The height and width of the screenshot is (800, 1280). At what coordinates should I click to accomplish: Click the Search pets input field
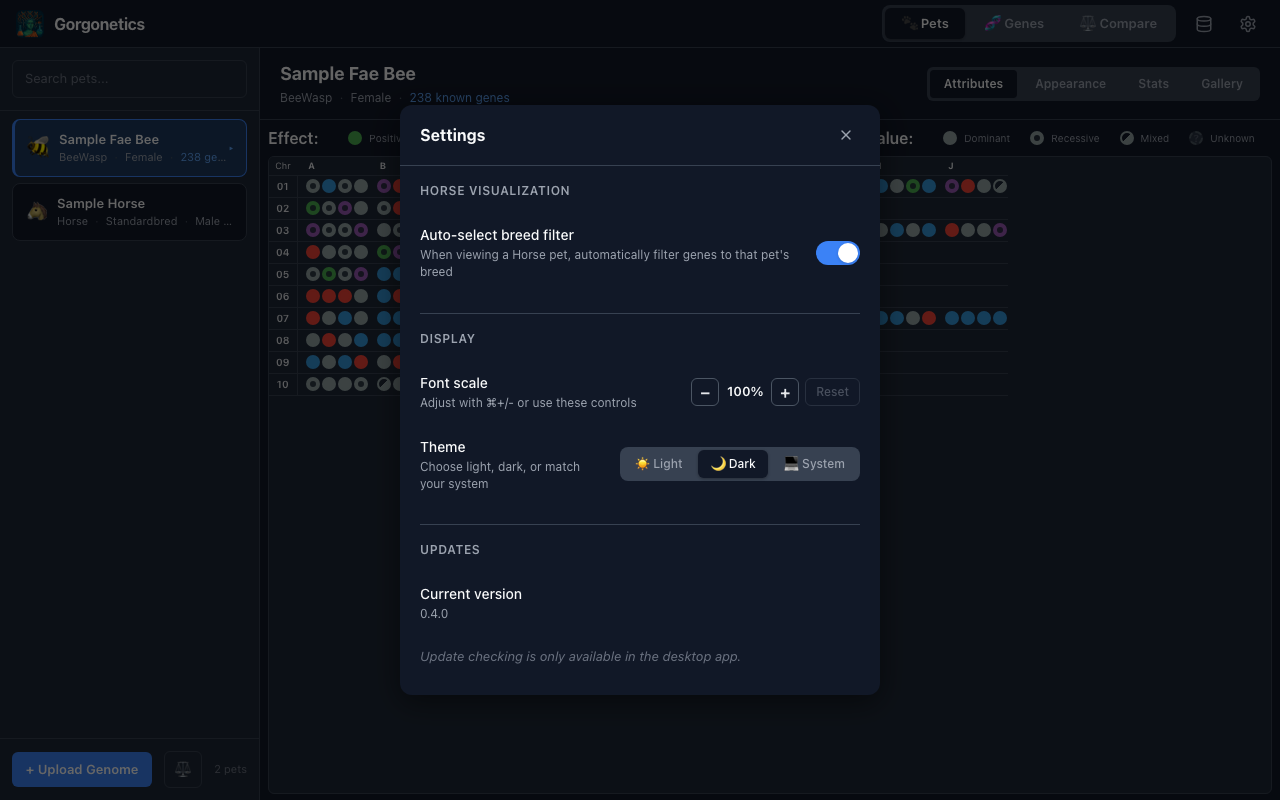(x=129, y=78)
